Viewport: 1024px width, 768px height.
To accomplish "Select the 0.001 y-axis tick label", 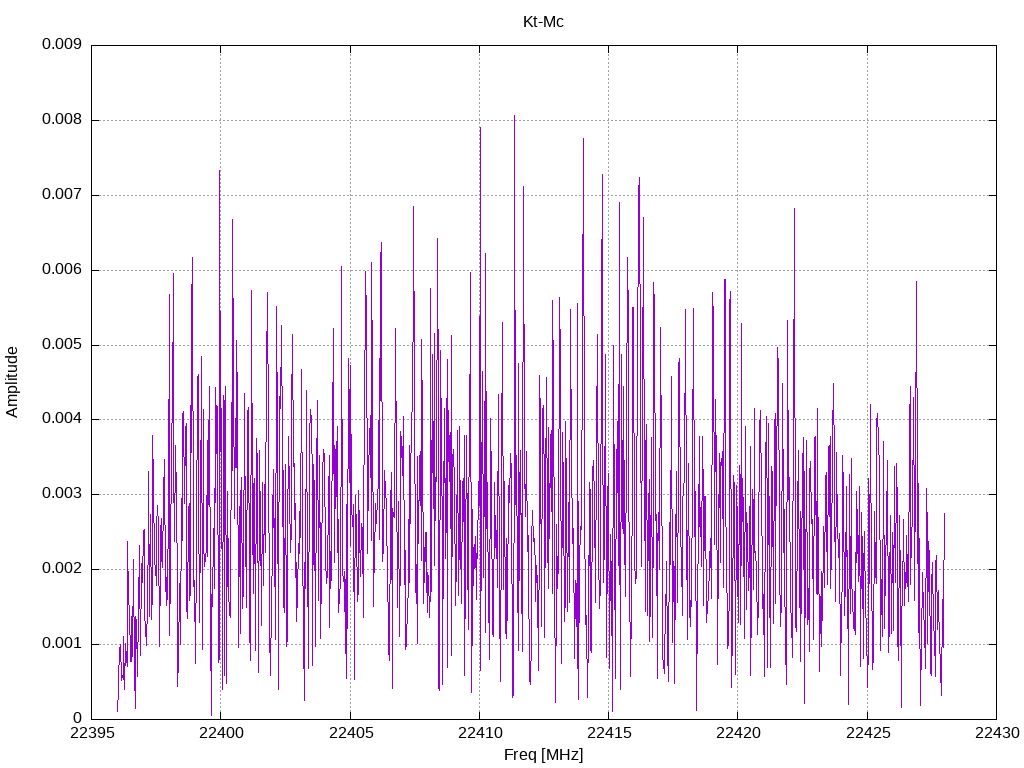I will click(x=62, y=643).
